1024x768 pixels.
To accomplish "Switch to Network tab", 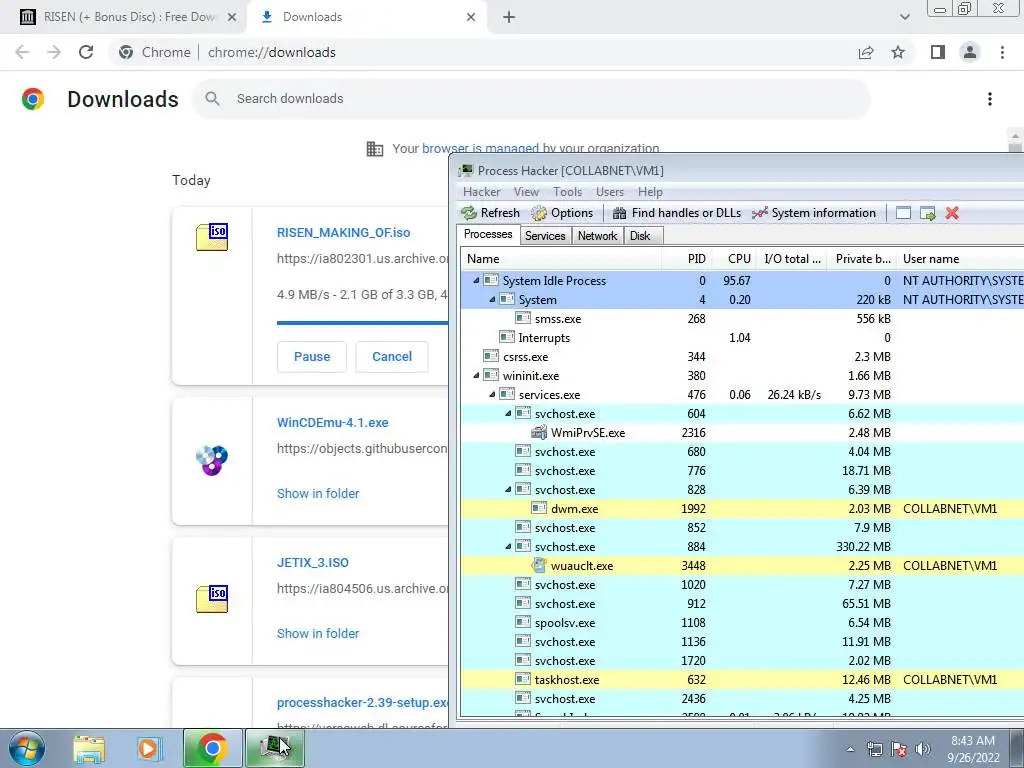I will pos(598,236).
